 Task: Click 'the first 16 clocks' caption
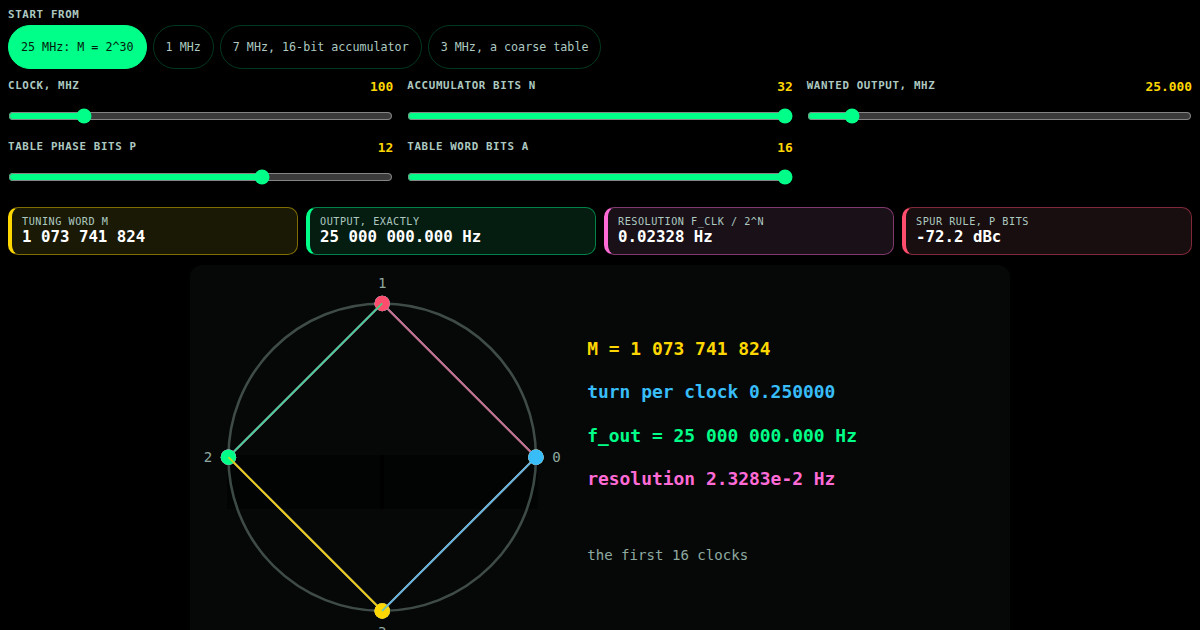point(667,555)
